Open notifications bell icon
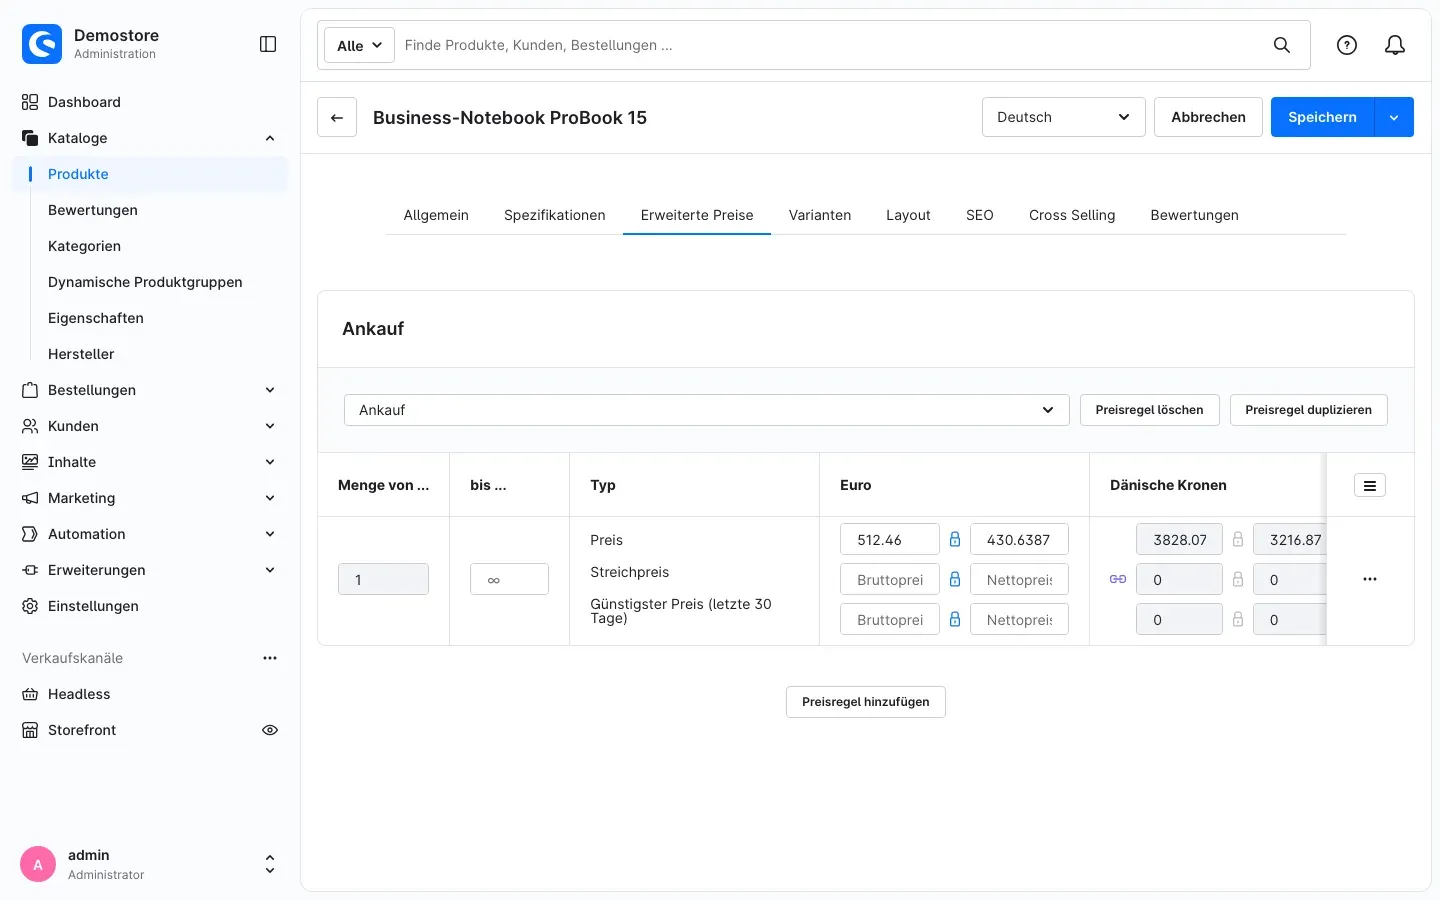 pyautogui.click(x=1395, y=45)
